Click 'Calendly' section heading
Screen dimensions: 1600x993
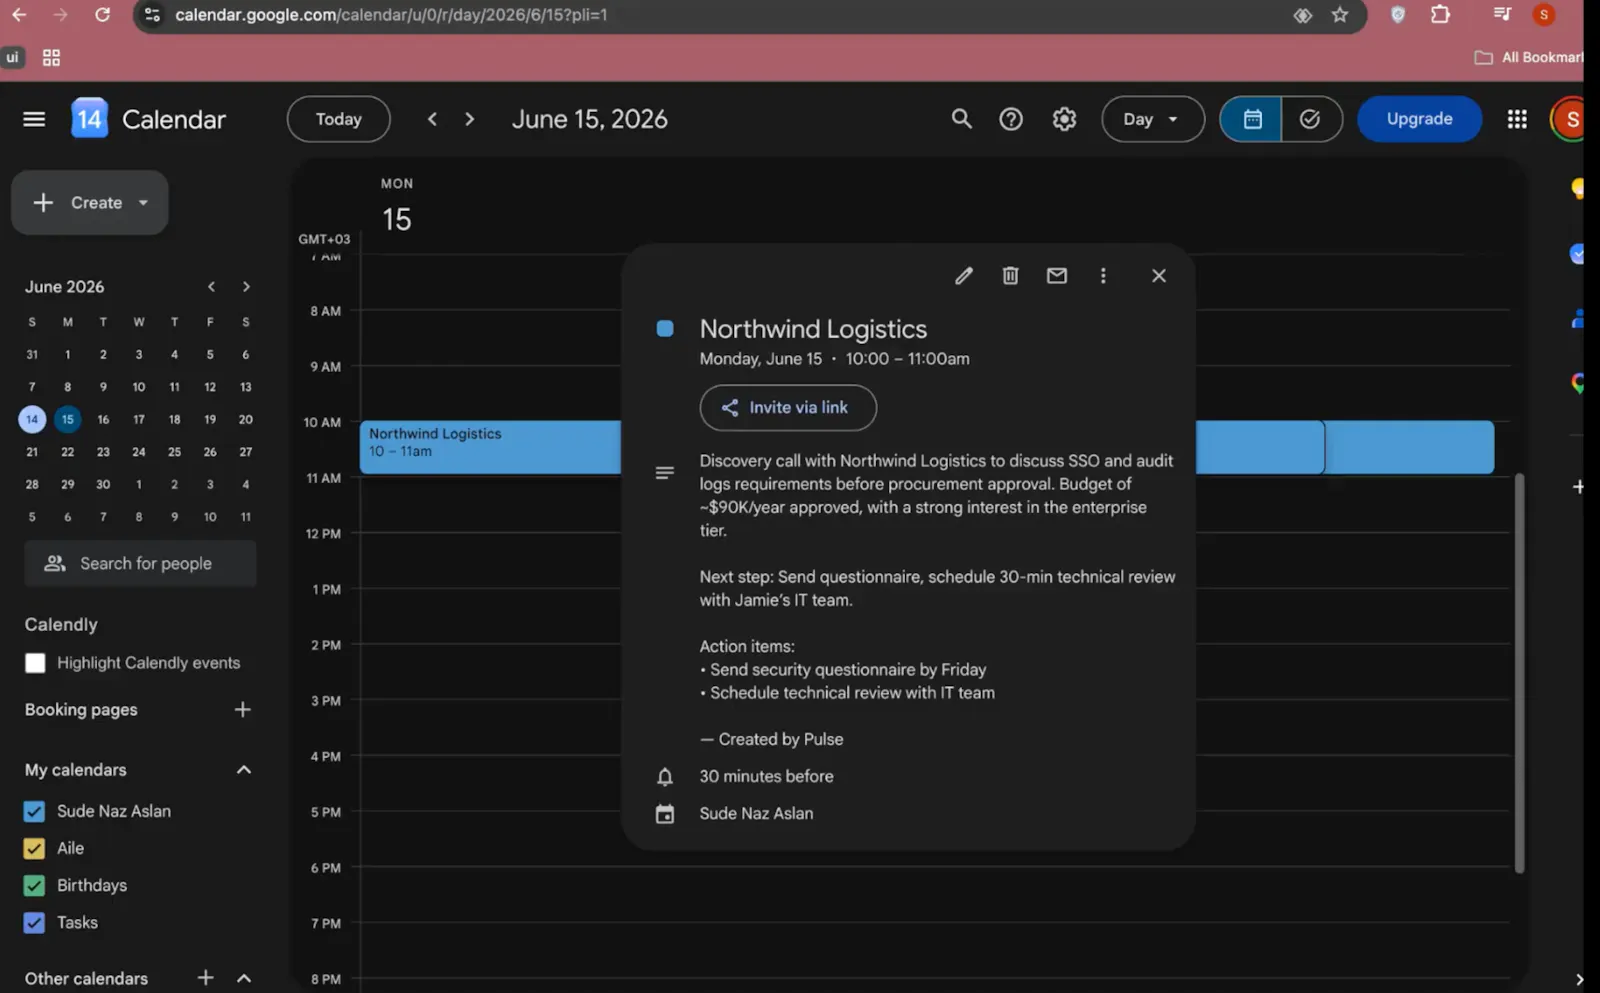click(61, 625)
